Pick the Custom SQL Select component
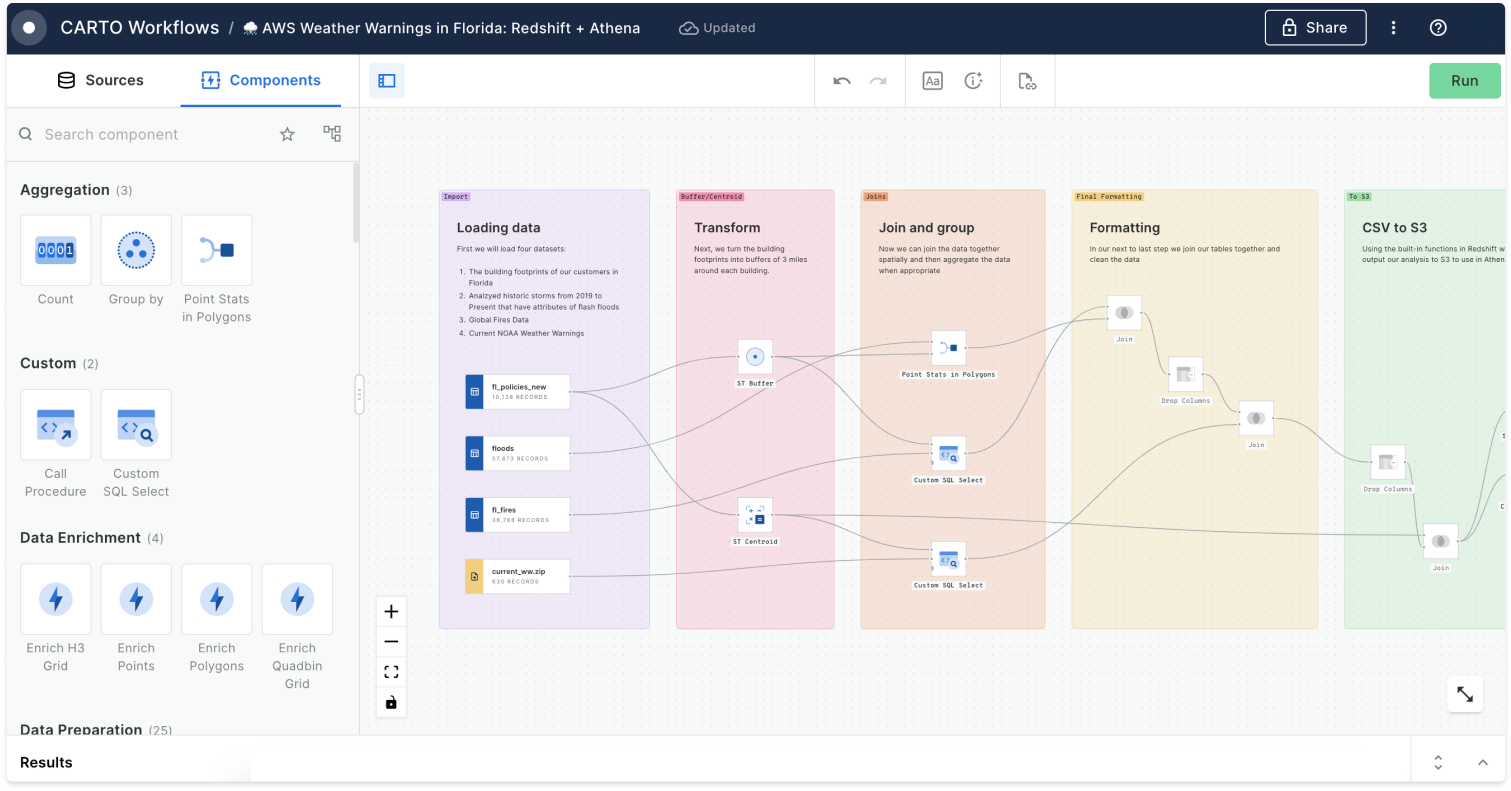This screenshot has width=1511, height=791. click(136, 424)
